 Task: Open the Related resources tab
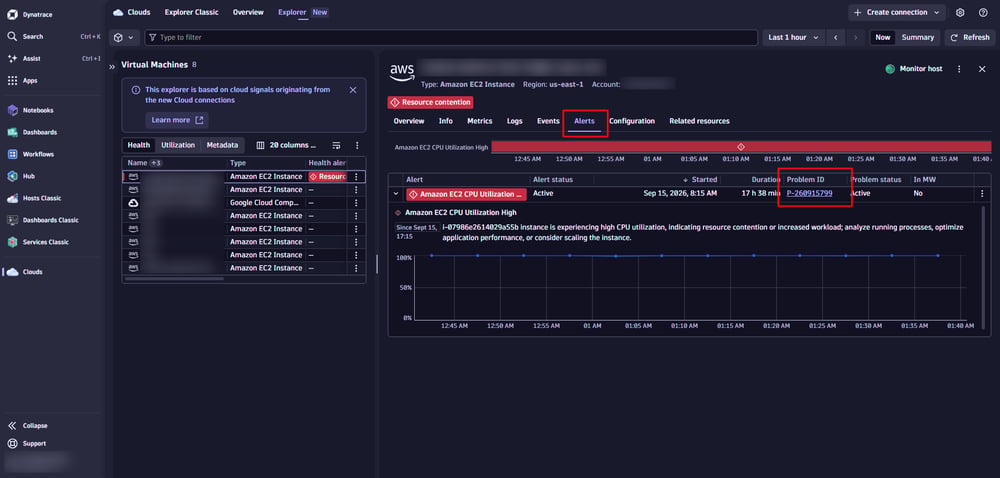coord(699,121)
